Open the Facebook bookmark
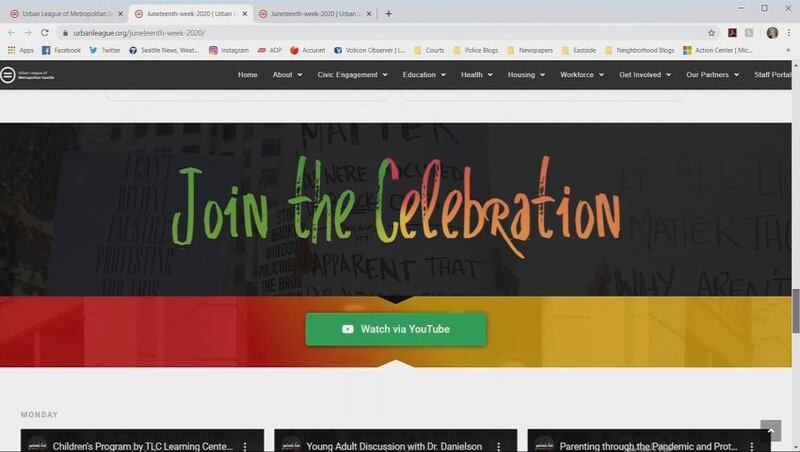800x452 pixels. click(61, 50)
